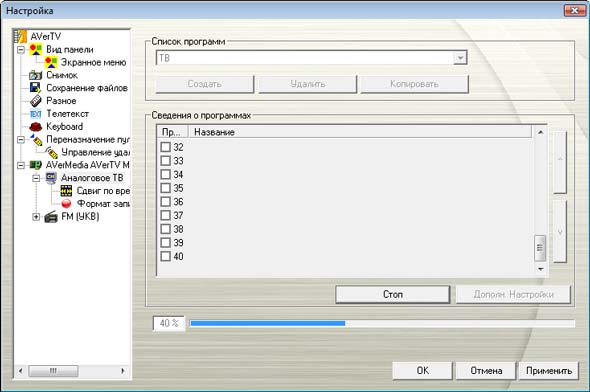
Task: Check the box for program 40
Action: coord(166,256)
